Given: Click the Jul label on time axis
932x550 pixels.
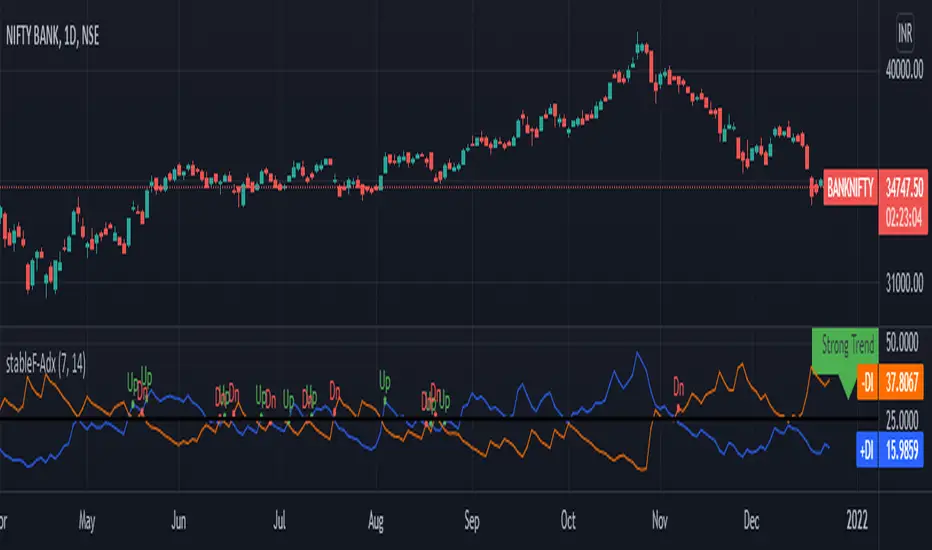Looking at the screenshot, I should [279, 521].
